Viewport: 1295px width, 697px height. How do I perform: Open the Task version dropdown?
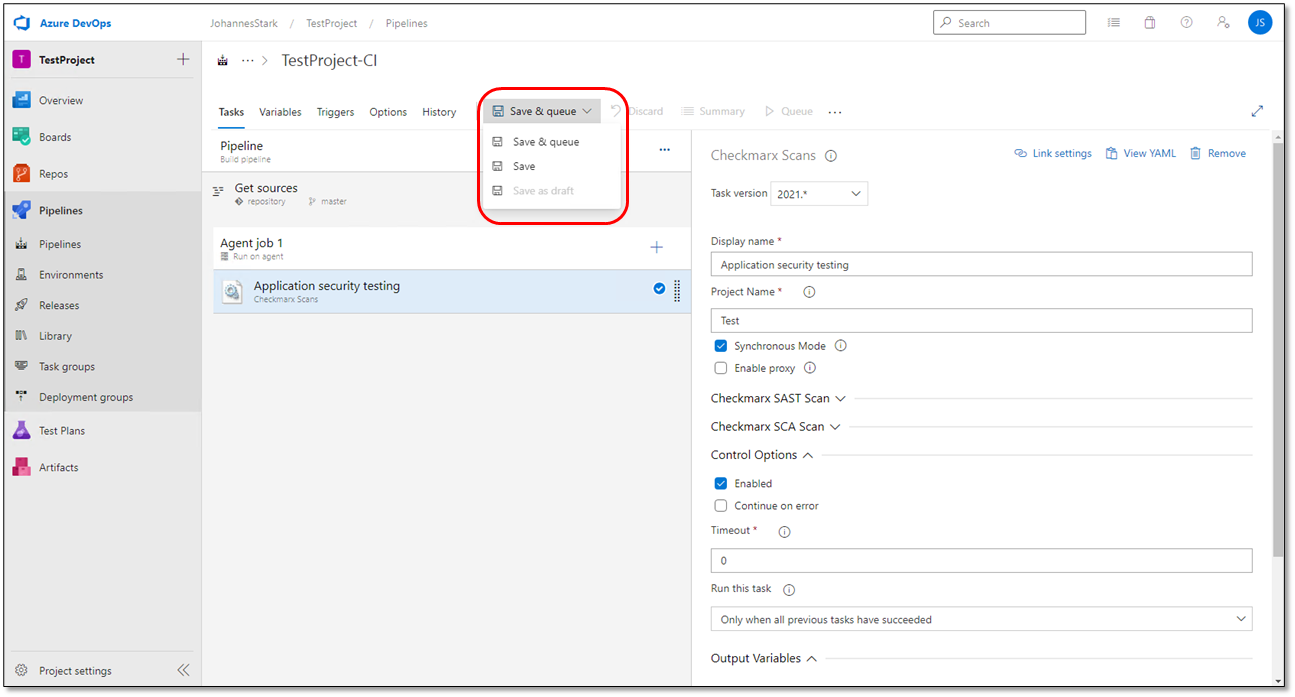(x=819, y=193)
